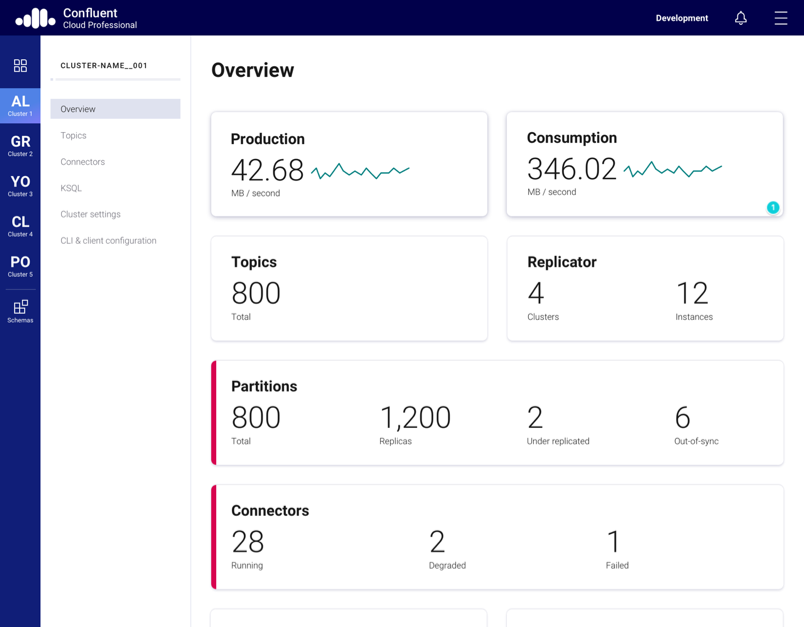804x627 pixels.
Task: Click the Confluent logo icon
Action: (x=35, y=18)
